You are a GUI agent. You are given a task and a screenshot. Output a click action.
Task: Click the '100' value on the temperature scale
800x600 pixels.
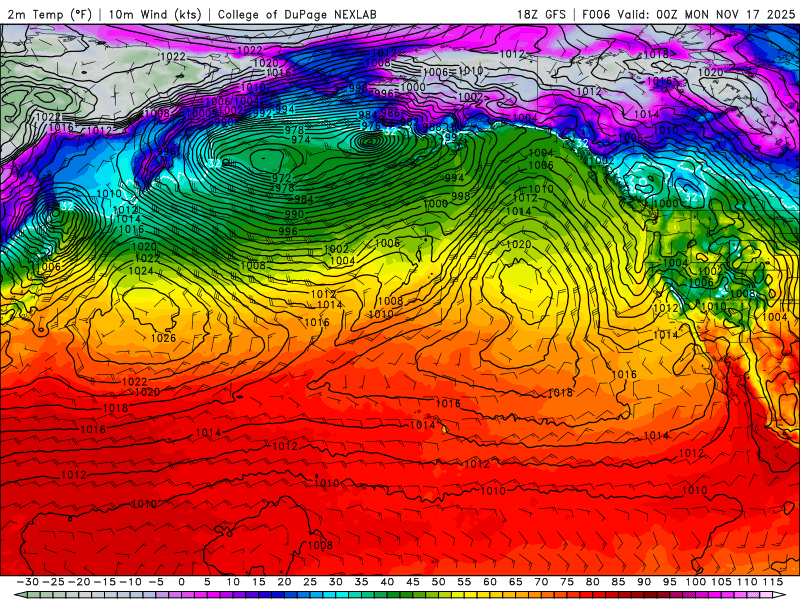pos(695,582)
